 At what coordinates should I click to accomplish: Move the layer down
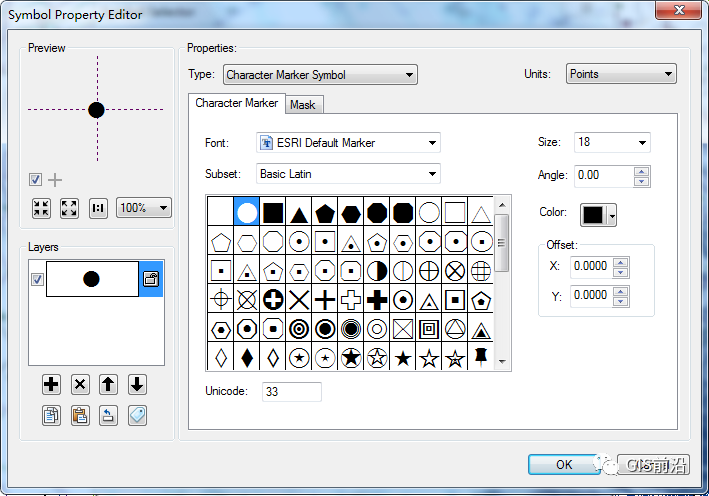point(137,385)
